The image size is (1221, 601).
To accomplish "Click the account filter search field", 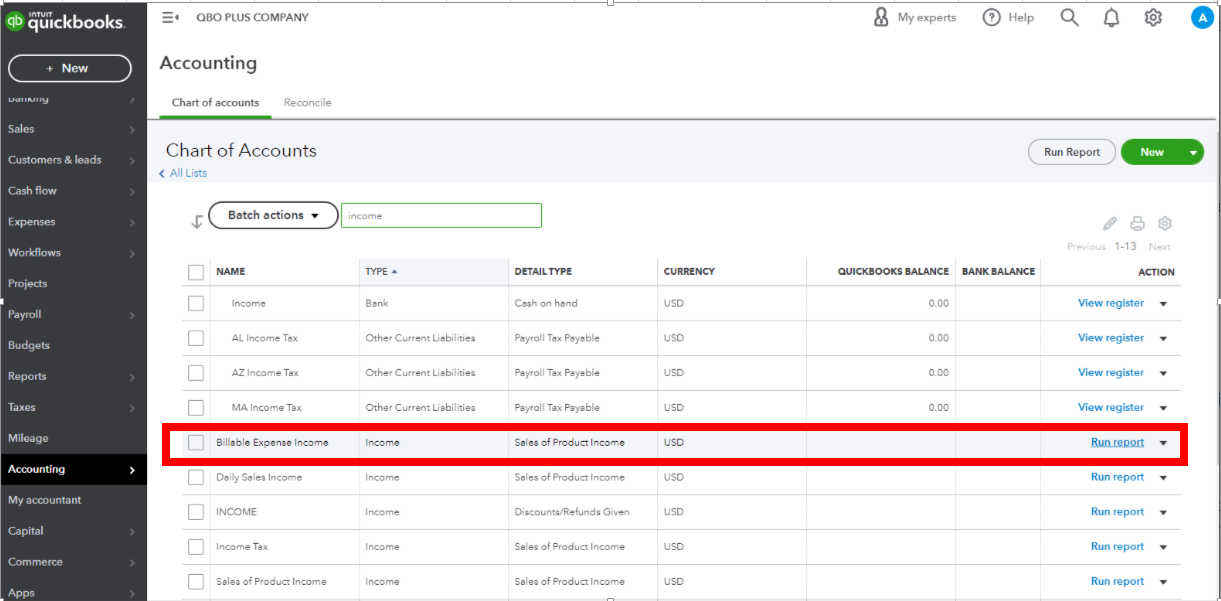I will click(x=441, y=215).
